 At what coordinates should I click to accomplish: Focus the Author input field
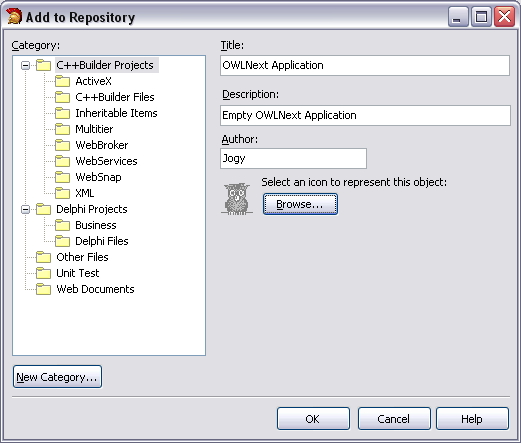[x=293, y=158]
